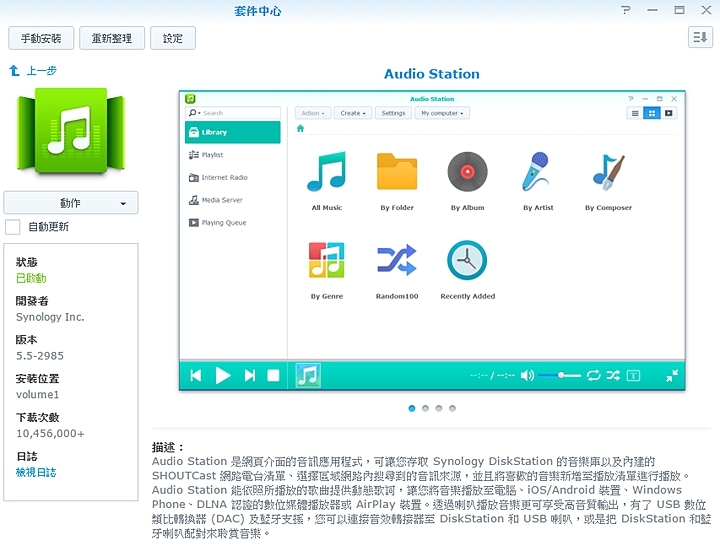Open the 動作 dropdown
Viewport: 720px width, 546px height.
(71, 203)
